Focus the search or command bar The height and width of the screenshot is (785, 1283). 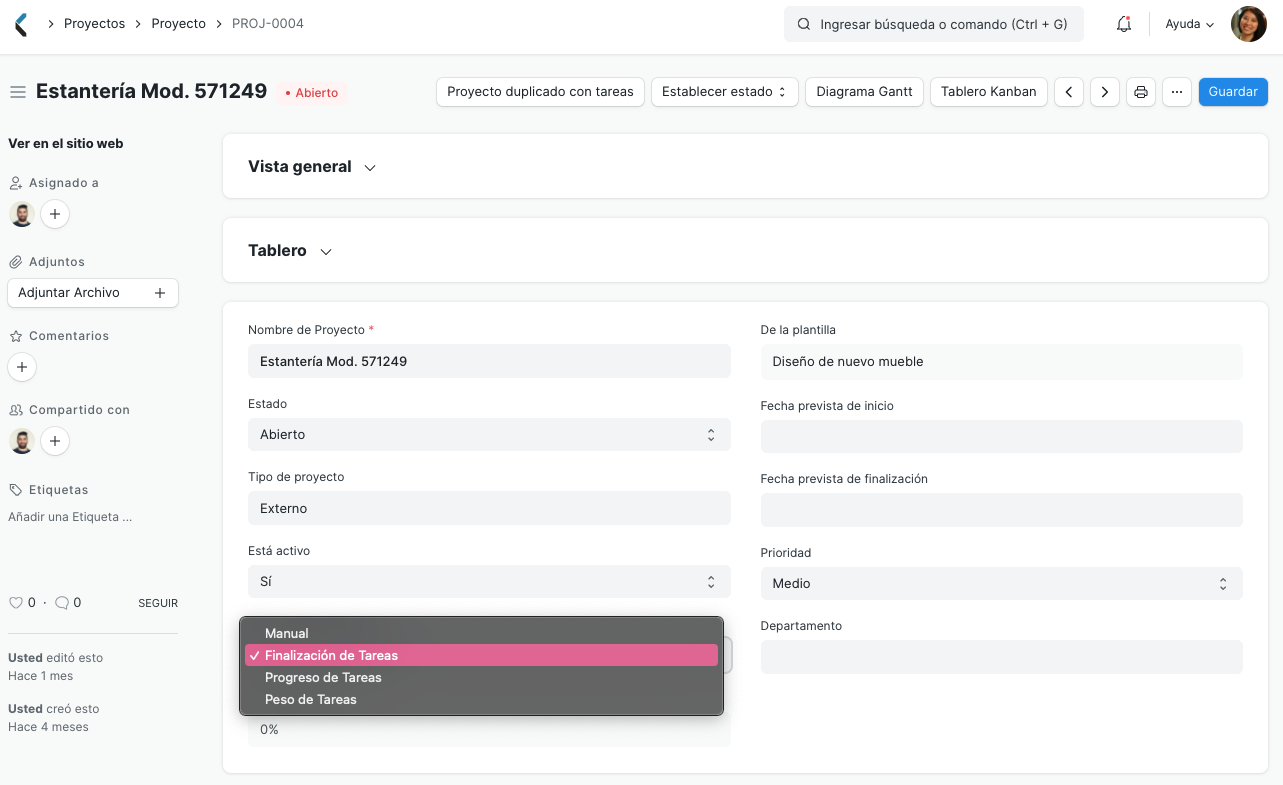coord(934,24)
